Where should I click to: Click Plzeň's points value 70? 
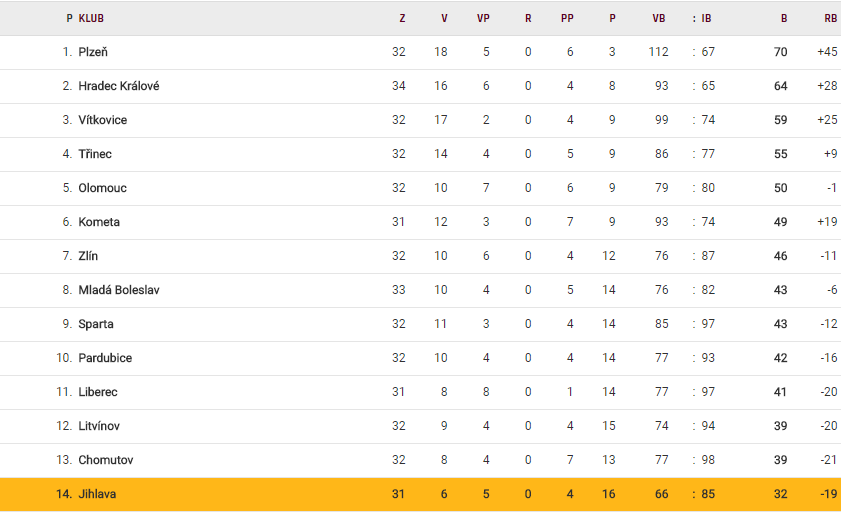coord(781,52)
